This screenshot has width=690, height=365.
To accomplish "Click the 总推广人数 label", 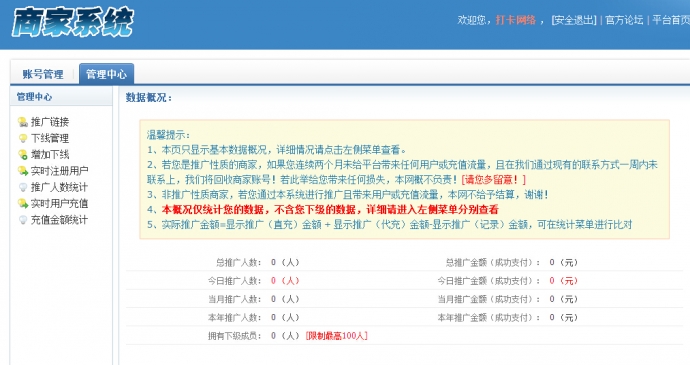I will click(x=239, y=262).
